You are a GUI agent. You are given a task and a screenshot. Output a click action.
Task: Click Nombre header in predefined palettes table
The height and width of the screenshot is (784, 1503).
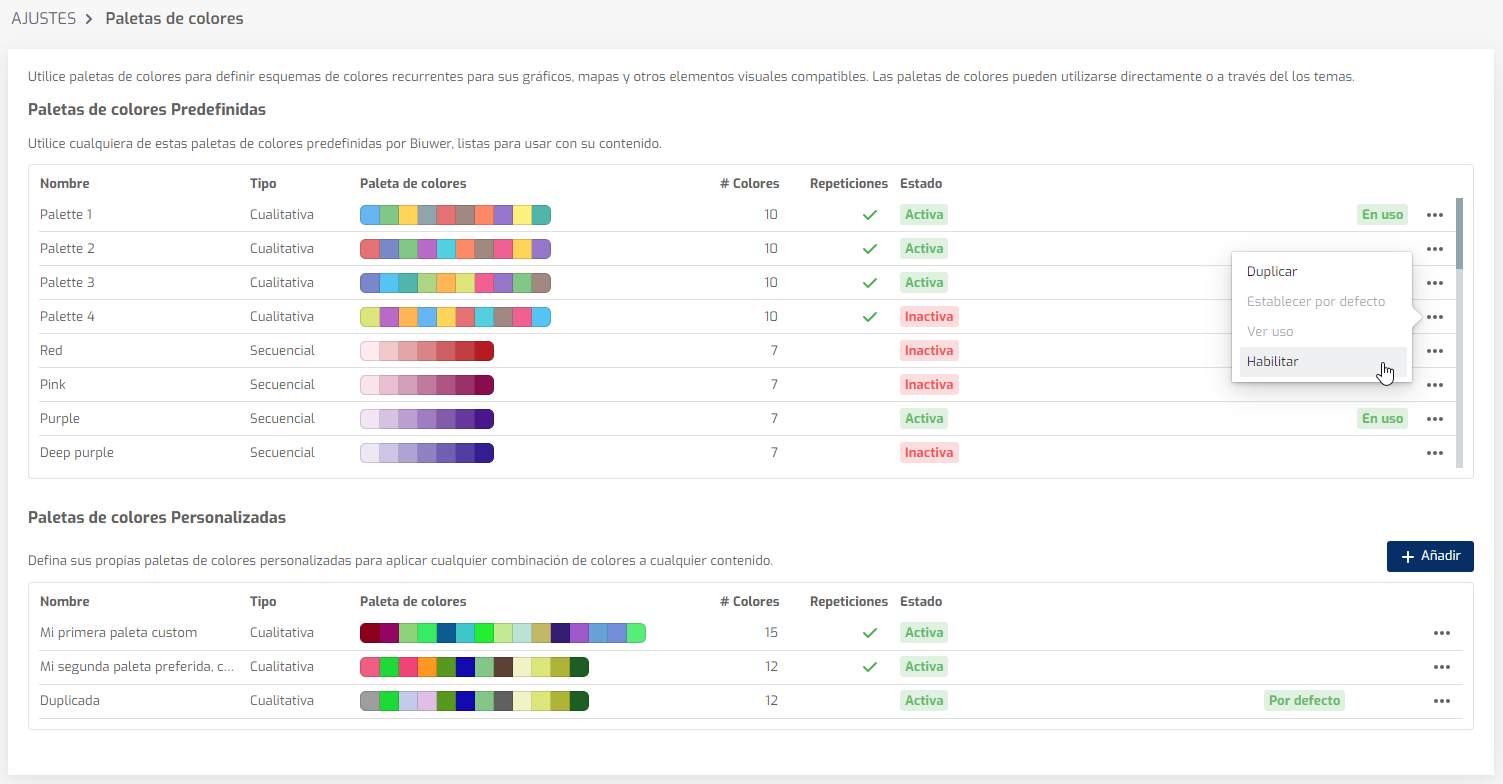tap(65, 184)
